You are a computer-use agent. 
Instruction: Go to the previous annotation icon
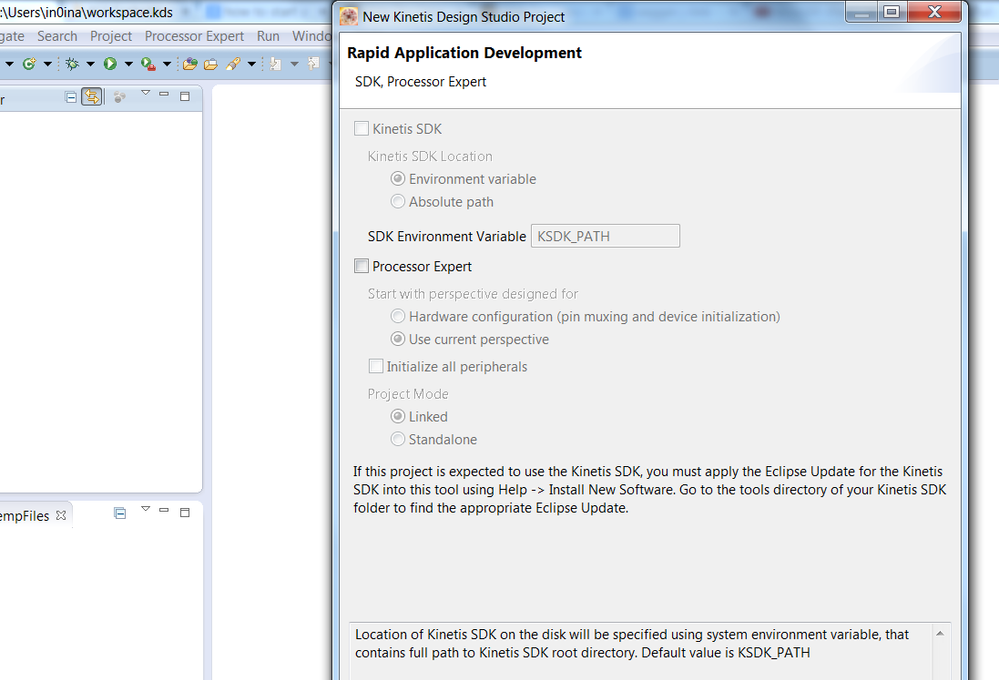coord(313,64)
